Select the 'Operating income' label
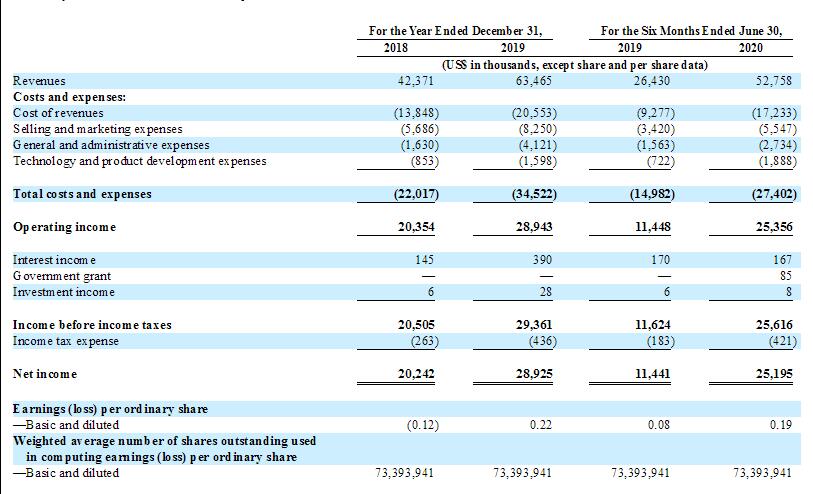 [x=64, y=227]
